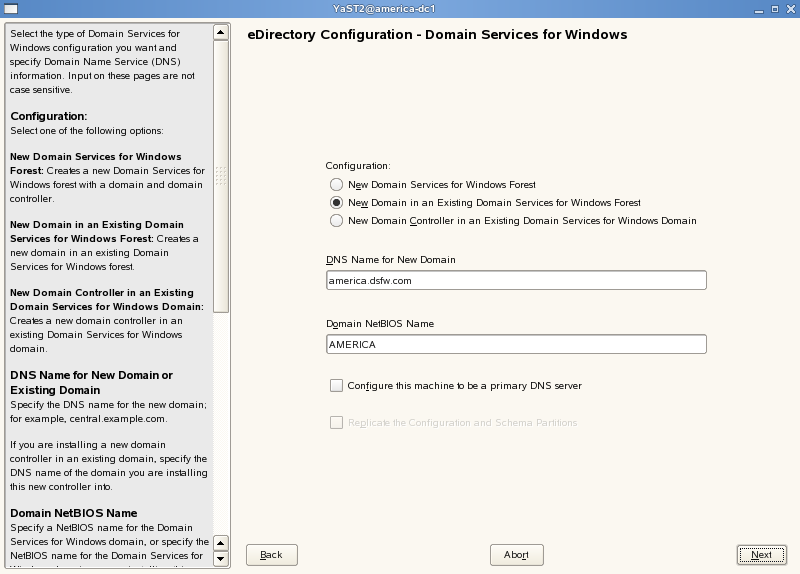Click the help panel splitter grip handle
This screenshot has width=800, height=574.
click(x=221, y=176)
